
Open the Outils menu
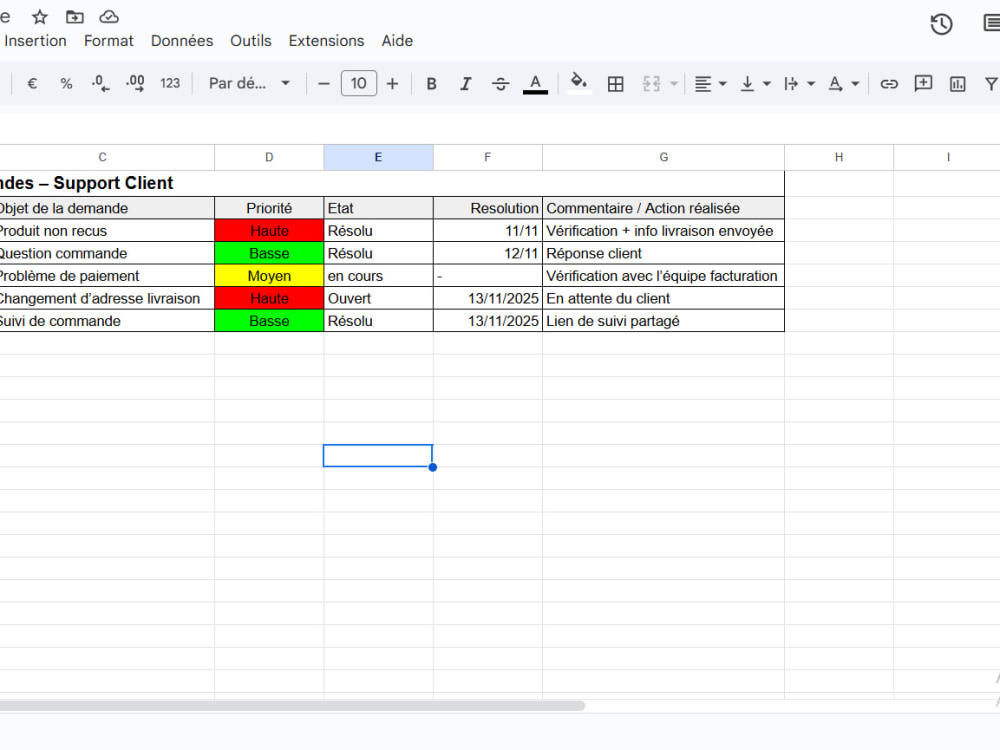[251, 41]
